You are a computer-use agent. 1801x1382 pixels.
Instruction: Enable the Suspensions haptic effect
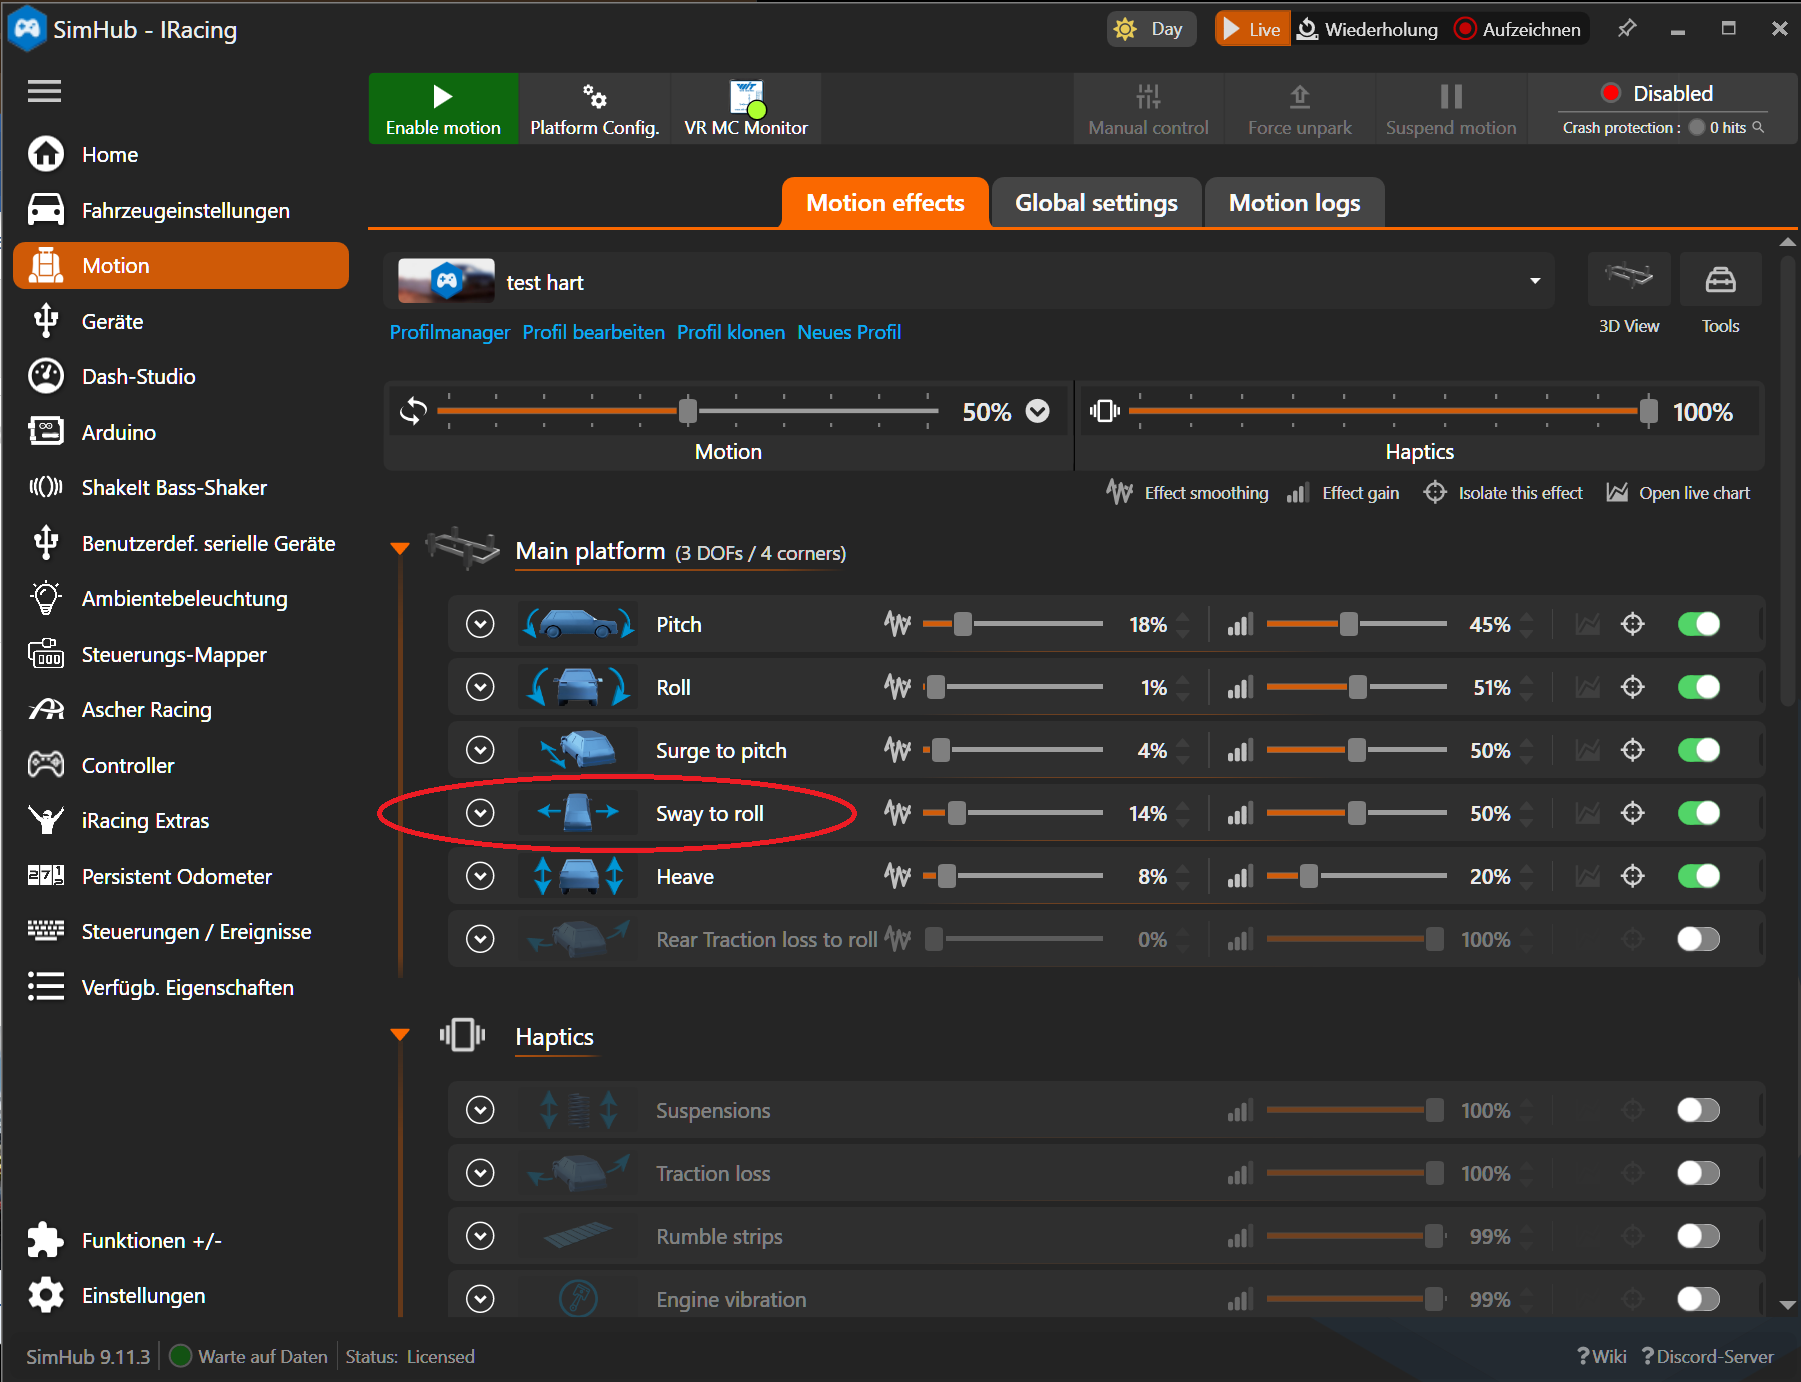(1698, 1110)
